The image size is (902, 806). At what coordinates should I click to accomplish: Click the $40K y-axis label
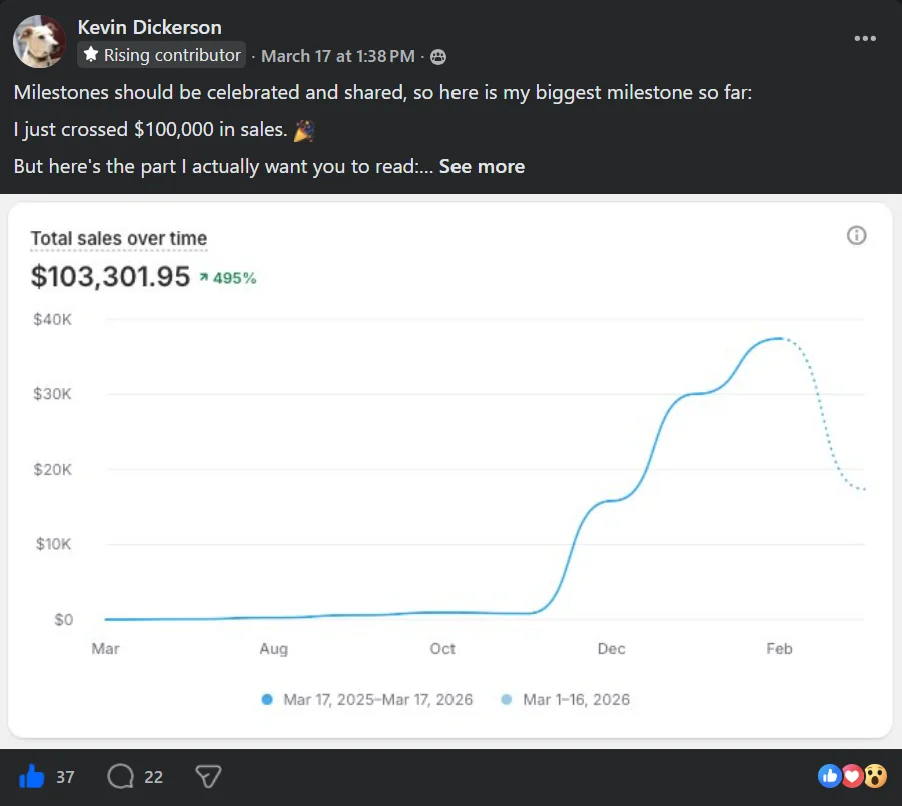(52, 319)
